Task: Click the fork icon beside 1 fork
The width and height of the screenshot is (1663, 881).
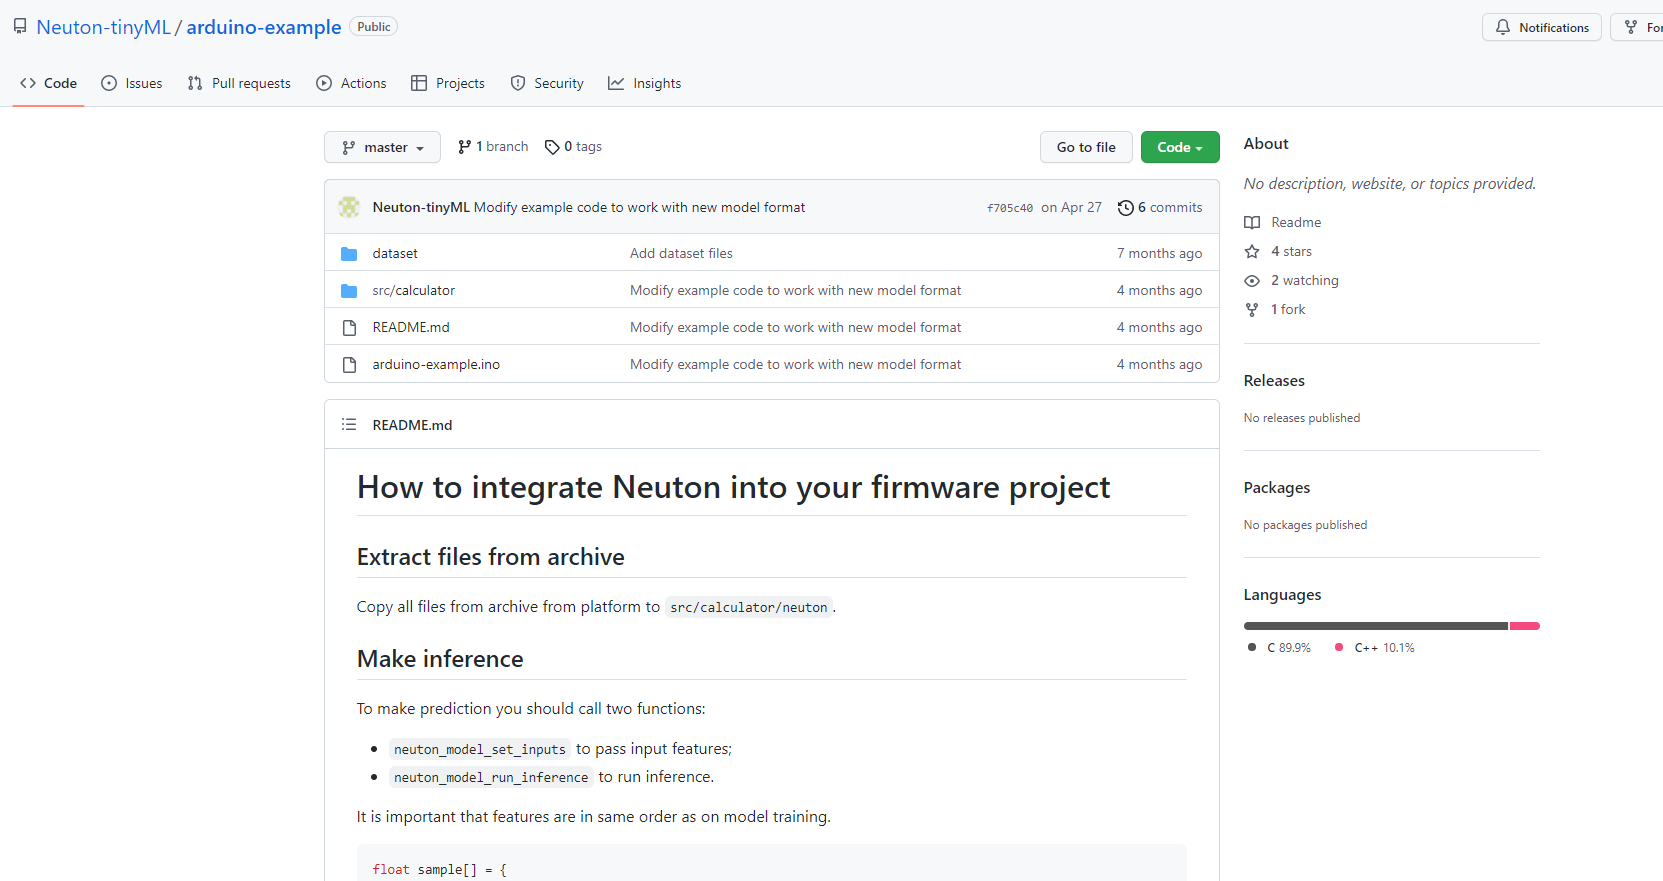Action: [1252, 310]
